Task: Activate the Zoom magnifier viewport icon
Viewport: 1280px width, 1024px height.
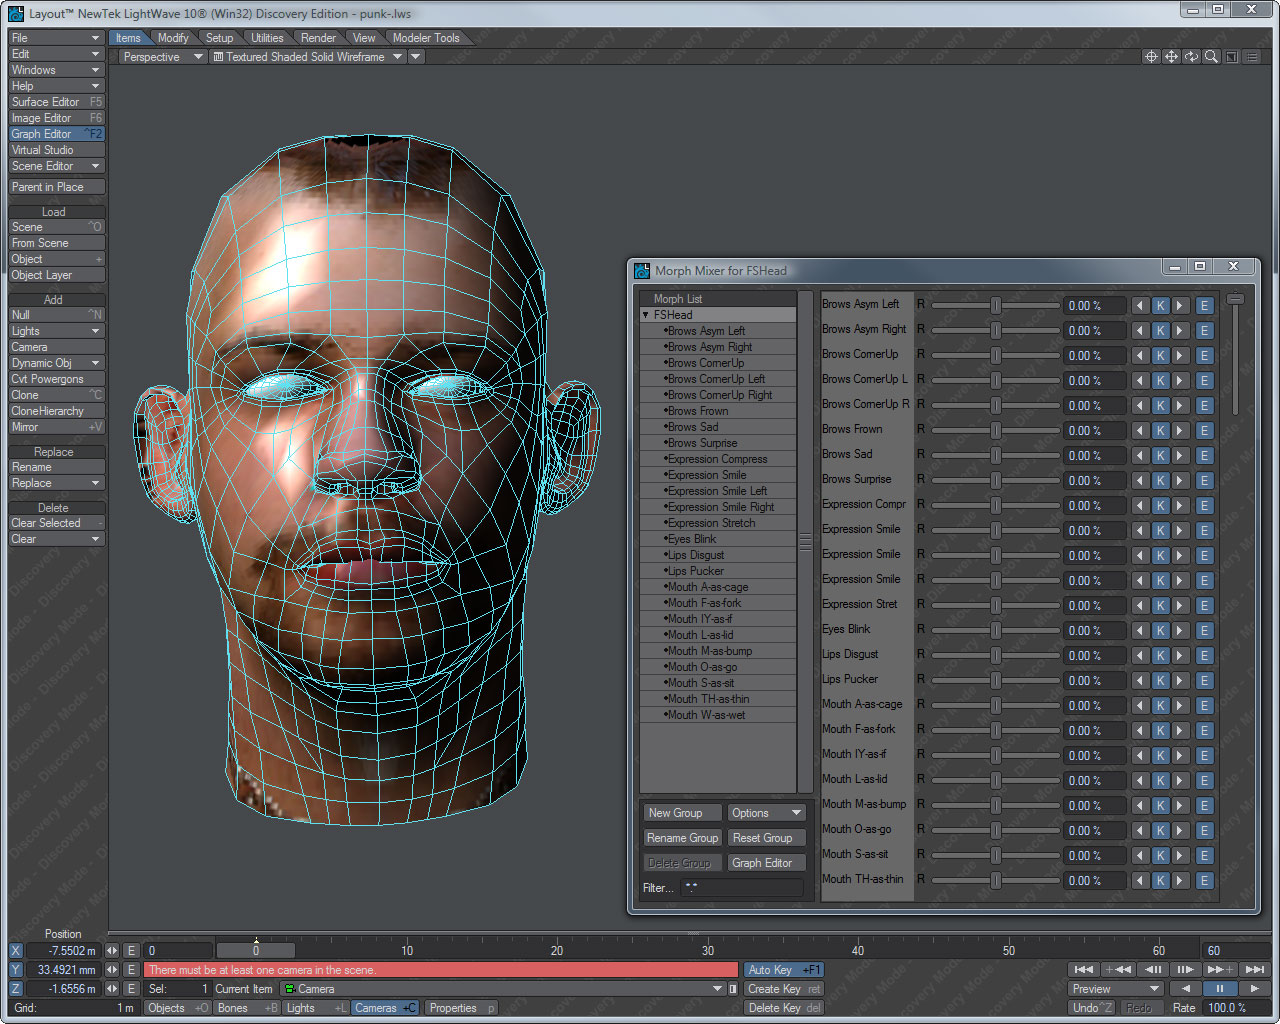Action: tap(1211, 57)
